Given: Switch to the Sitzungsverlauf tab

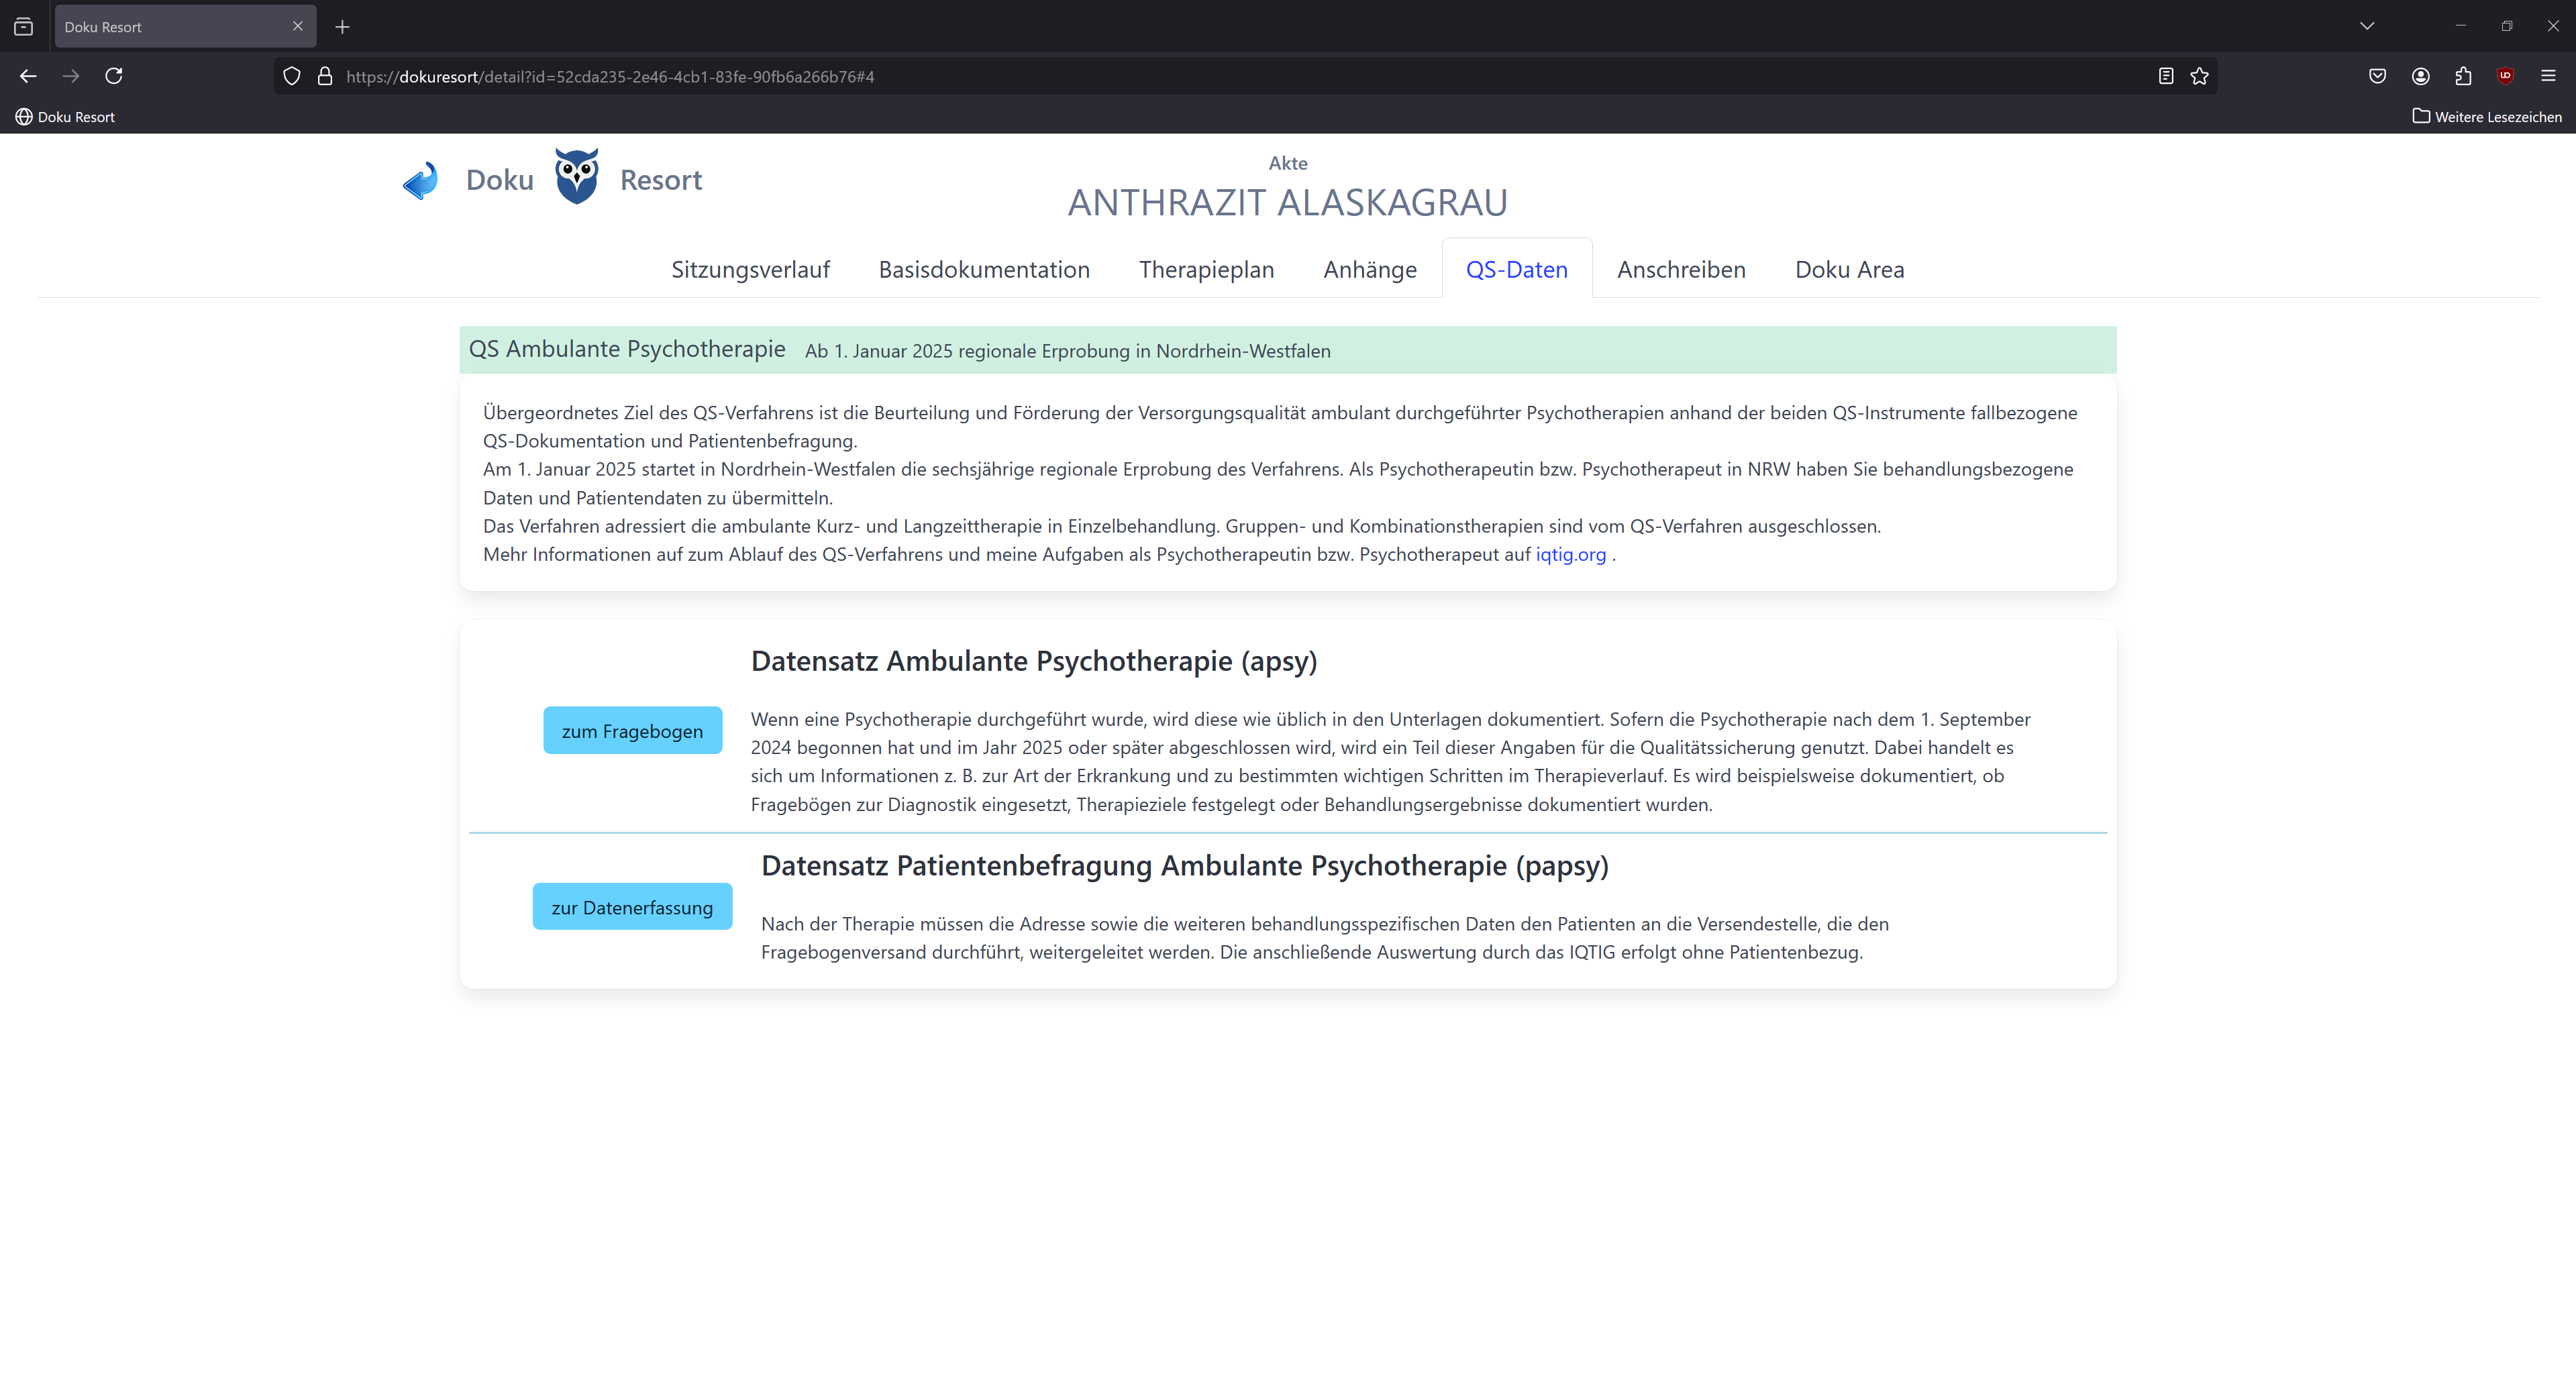Looking at the screenshot, I should (x=750, y=270).
